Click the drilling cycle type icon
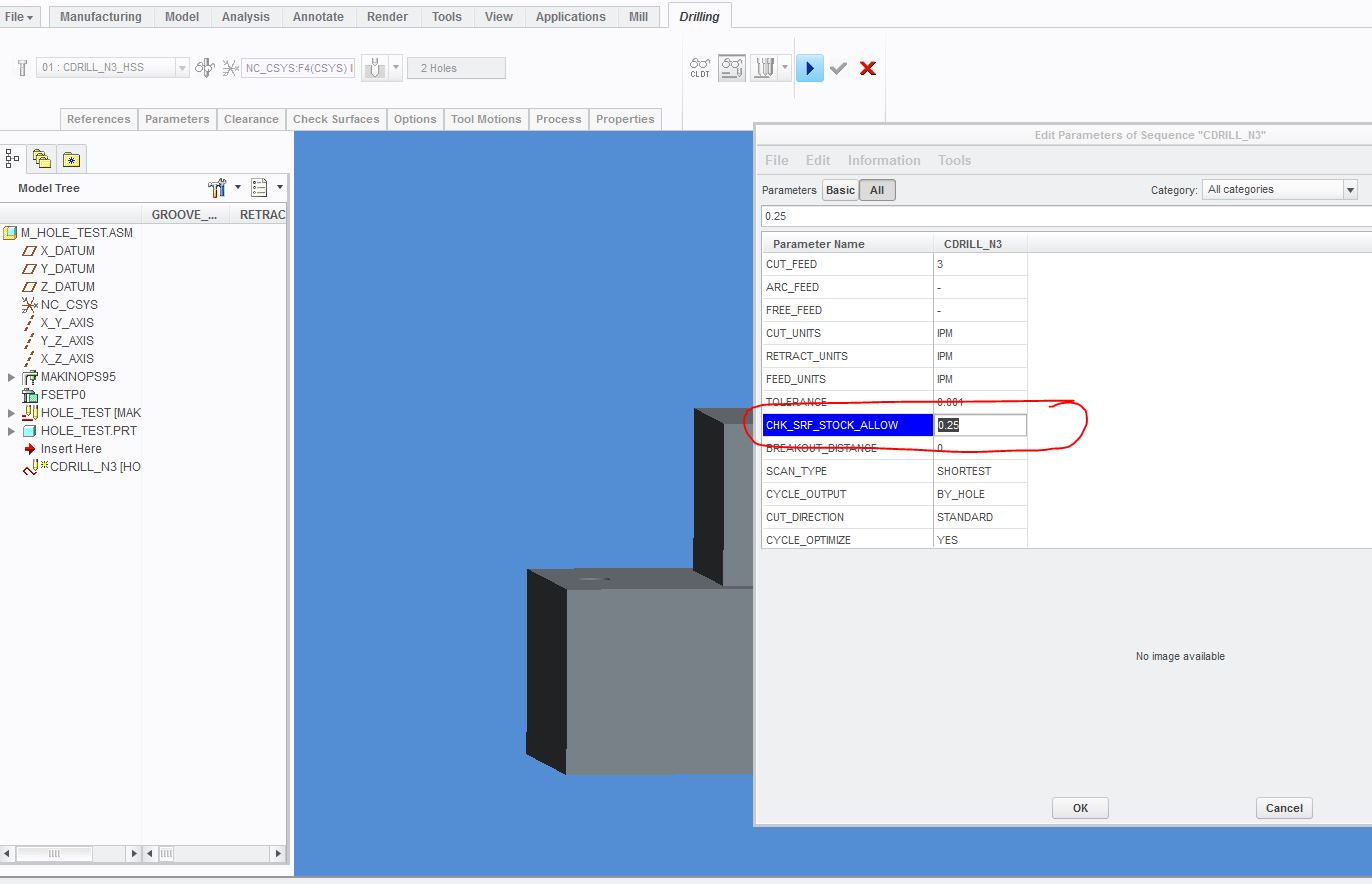Screen dimensions: 1372x884 374,68
